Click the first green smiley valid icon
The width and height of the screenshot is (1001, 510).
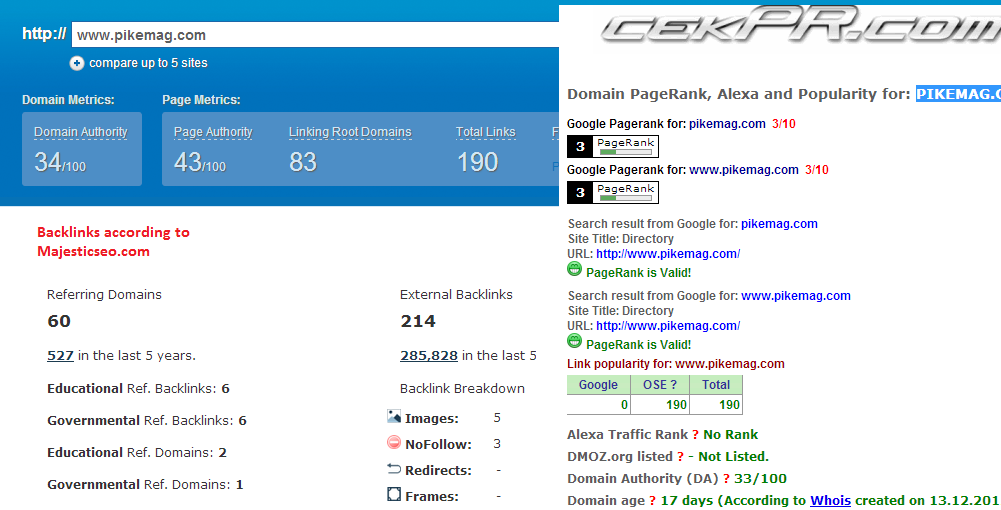click(575, 269)
